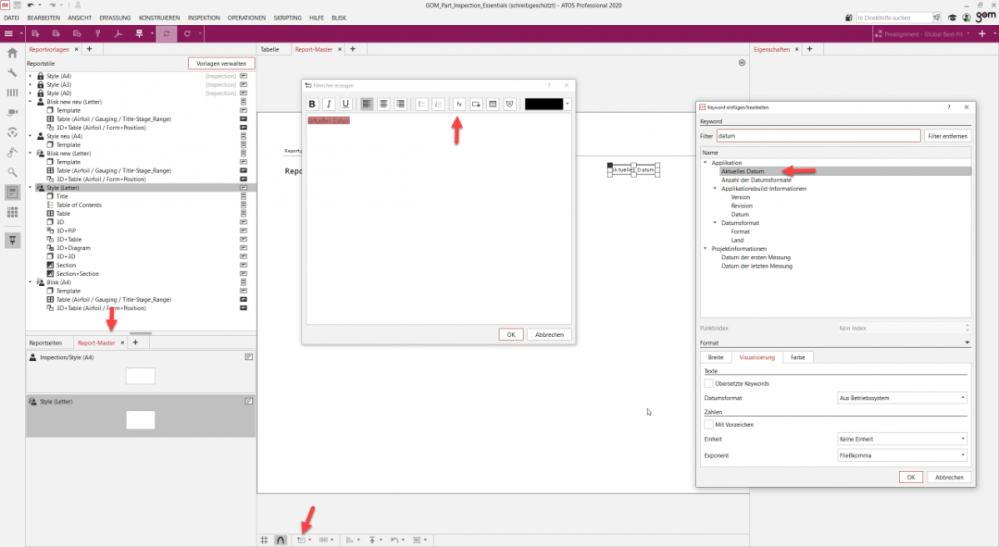Switch to the Breite tab

click(715, 357)
